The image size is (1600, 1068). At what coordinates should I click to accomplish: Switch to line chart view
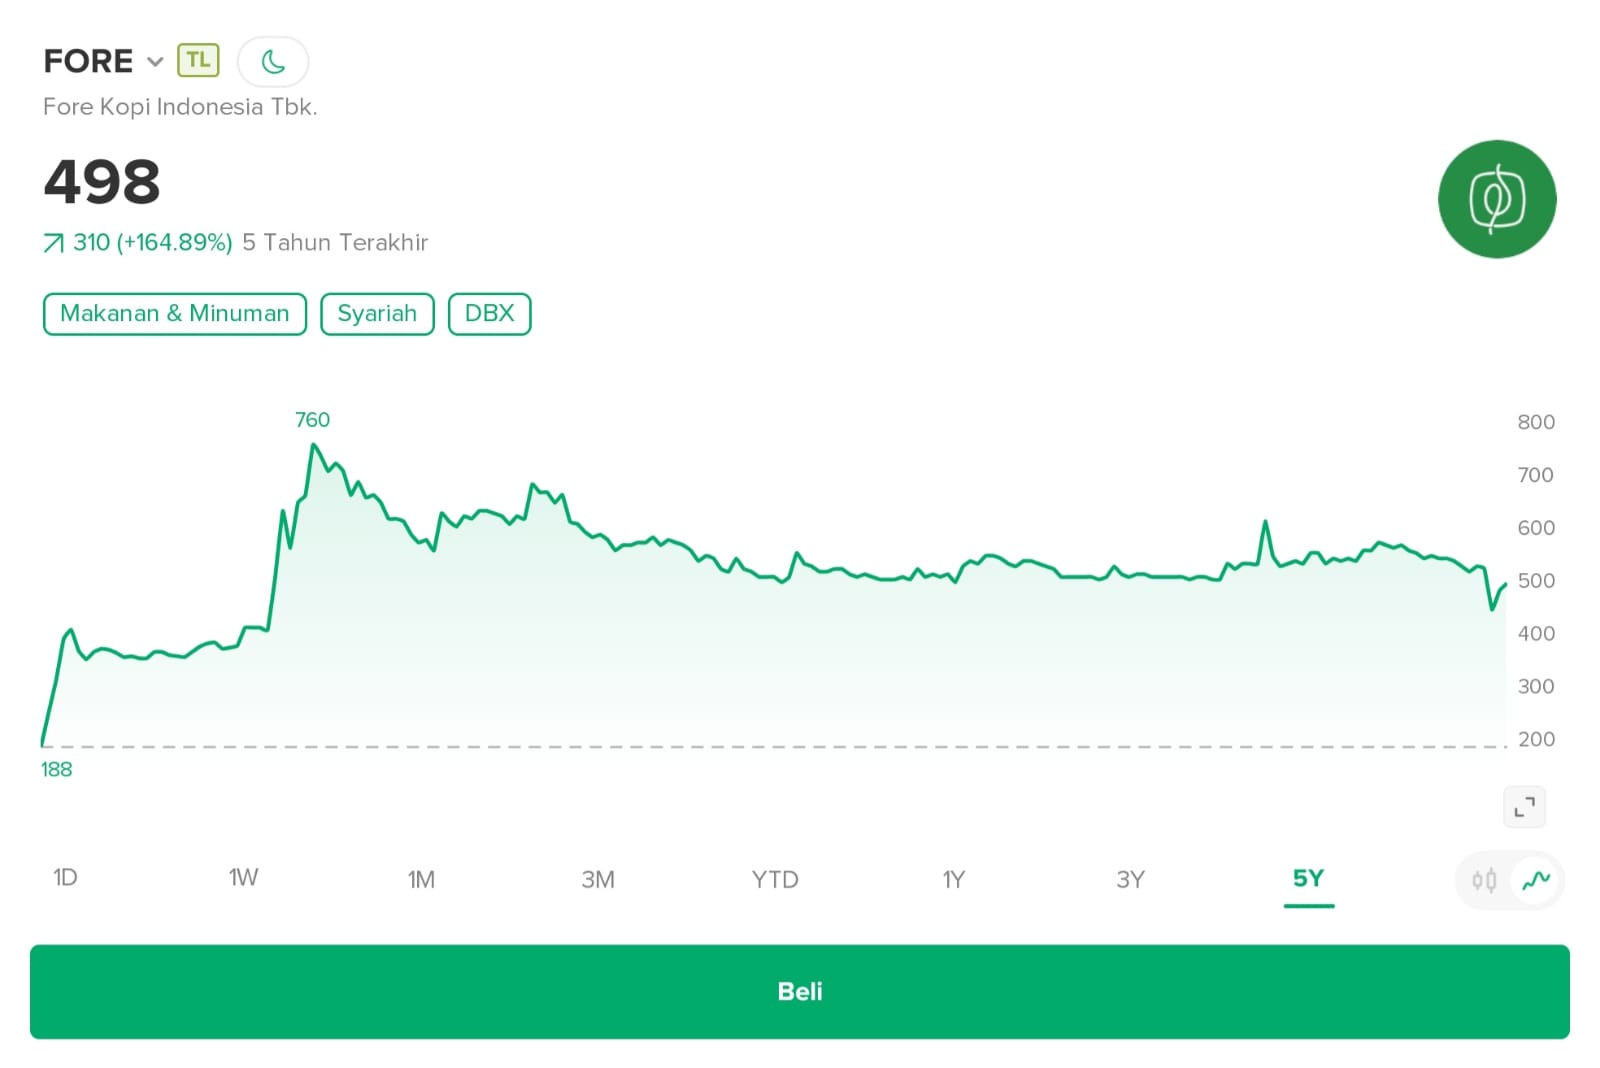(1536, 881)
